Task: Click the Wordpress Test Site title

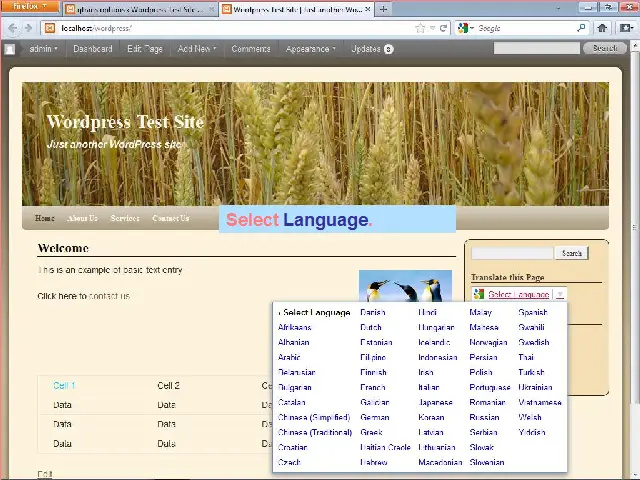Action: pyautogui.click(x=125, y=122)
